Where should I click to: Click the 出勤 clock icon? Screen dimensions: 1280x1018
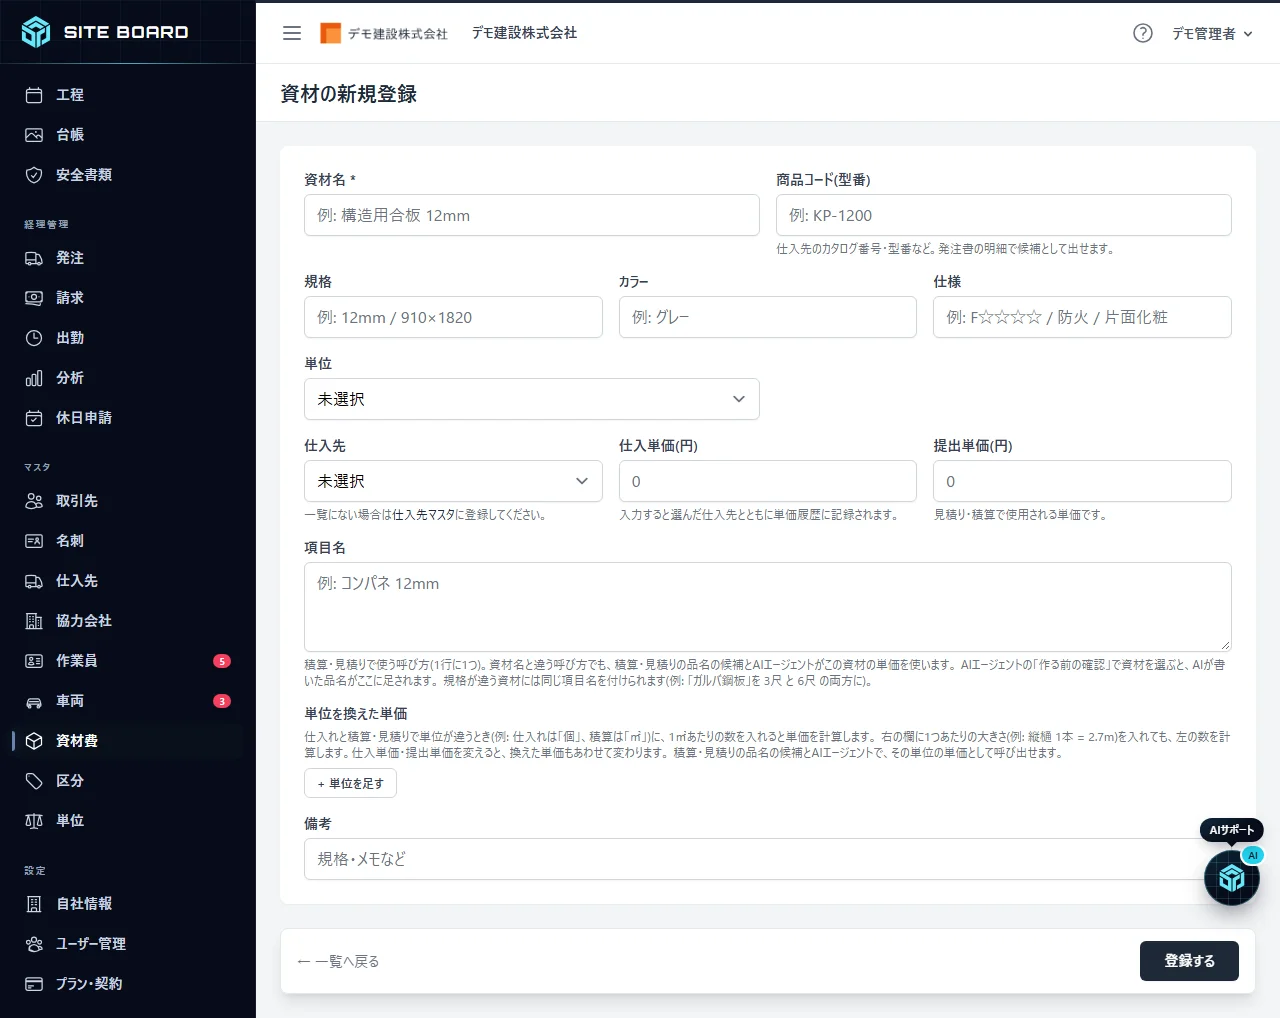click(x=34, y=338)
